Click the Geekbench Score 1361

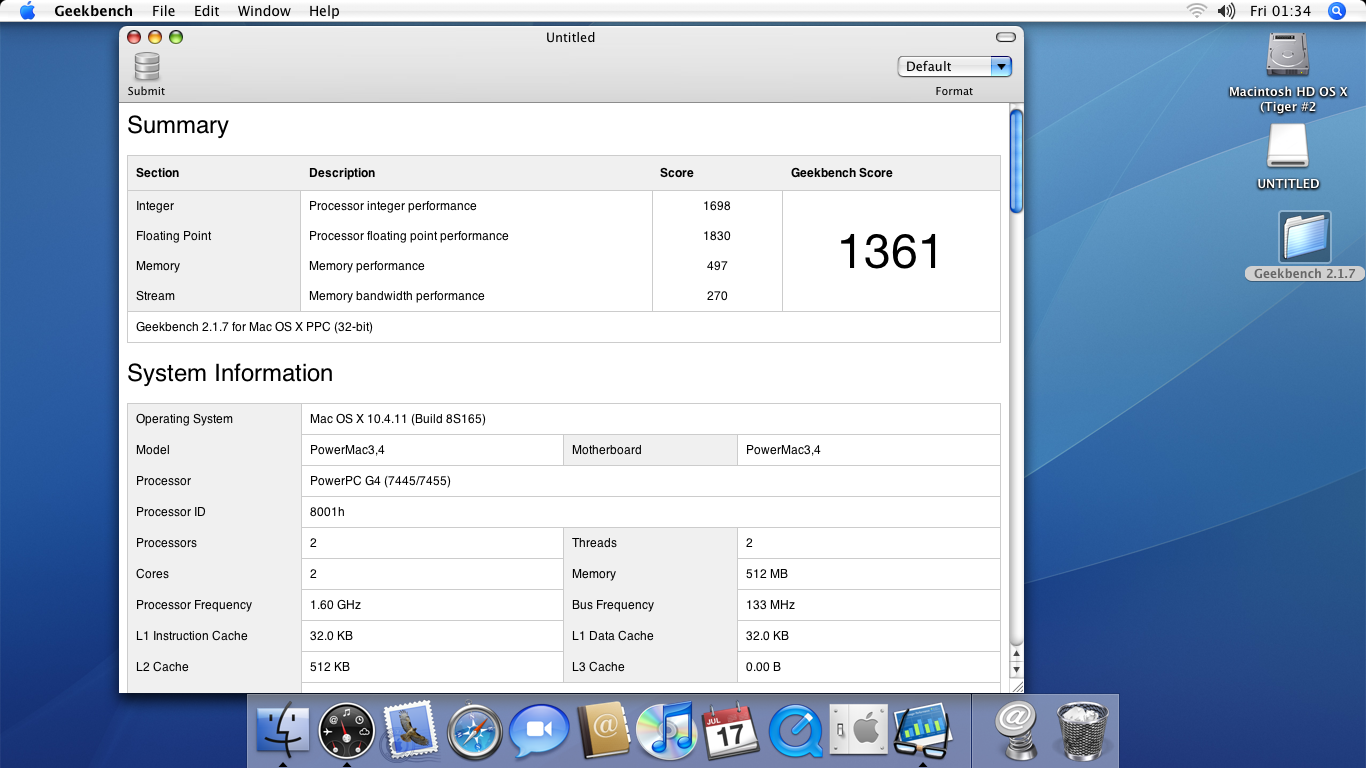pyautogui.click(x=890, y=252)
